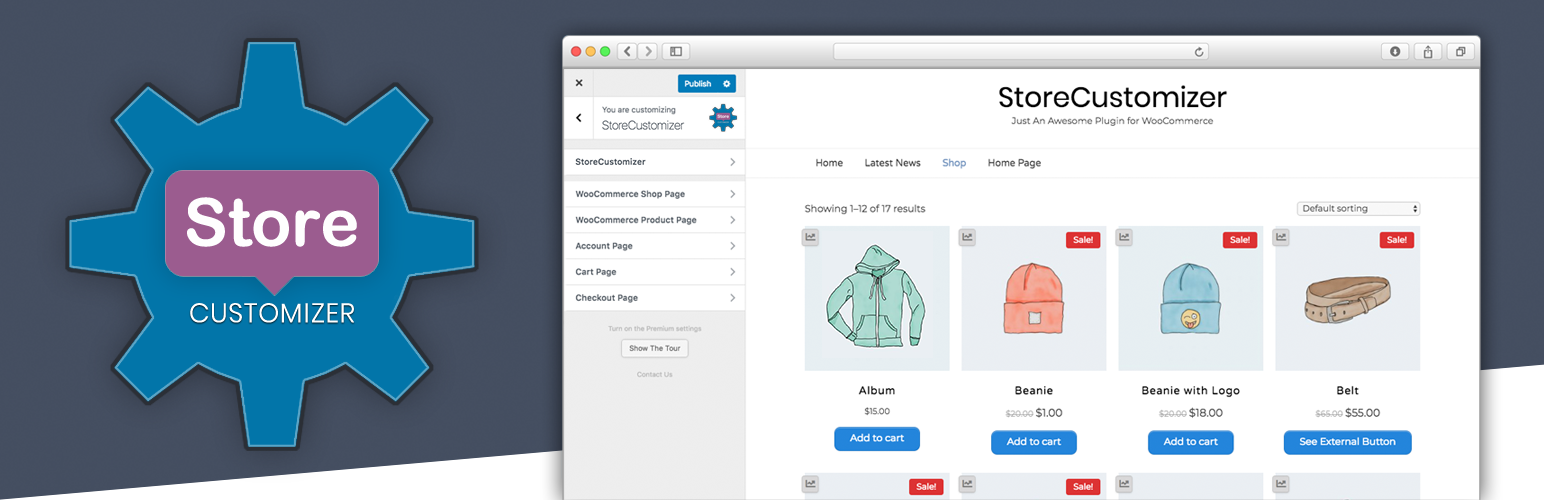Click the stats icon on Belt product

[1282, 237]
